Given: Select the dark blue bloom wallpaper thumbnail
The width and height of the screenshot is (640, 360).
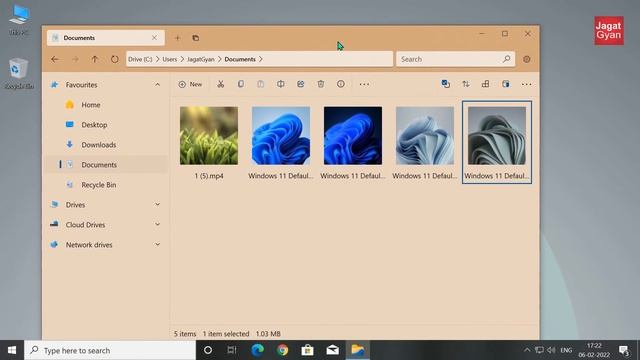Looking at the screenshot, I should tap(353, 136).
